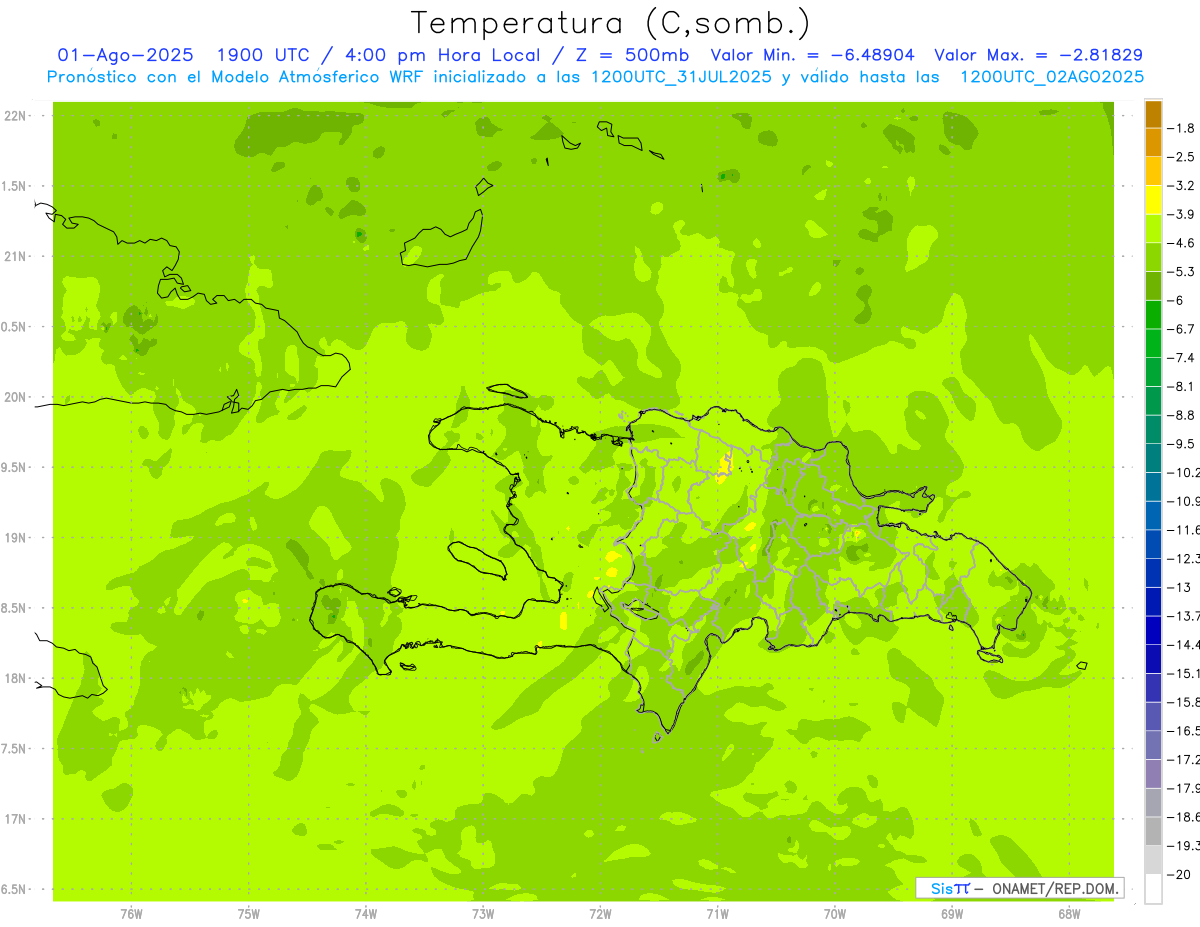
Task: Click the "1200UTC_02AGO2025" validity time
Action: pos(1052,77)
